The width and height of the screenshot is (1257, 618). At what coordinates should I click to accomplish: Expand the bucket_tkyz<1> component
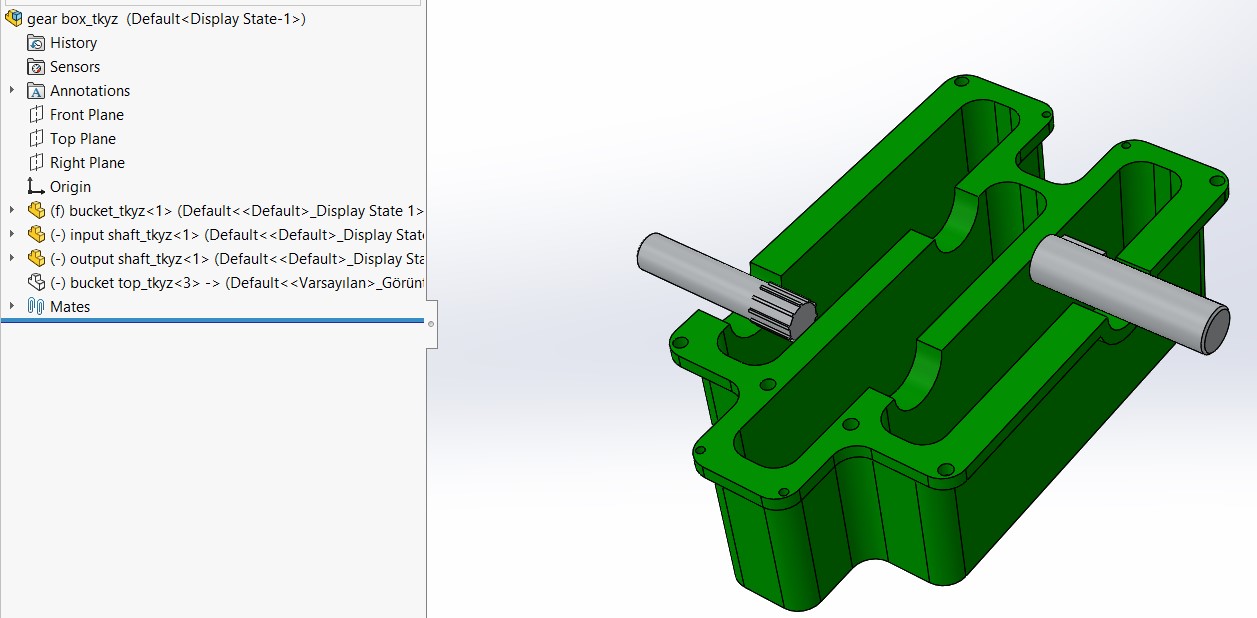(12, 210)
